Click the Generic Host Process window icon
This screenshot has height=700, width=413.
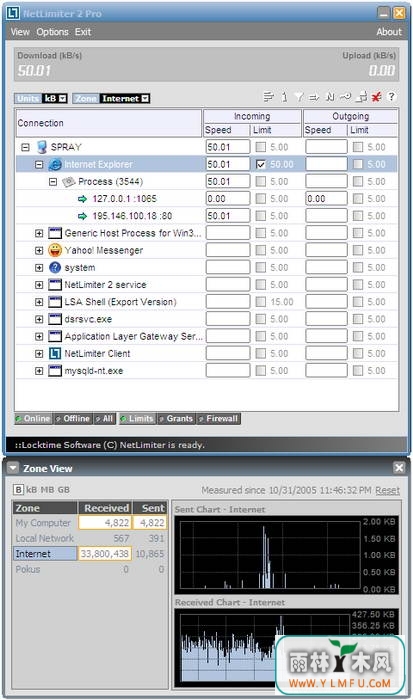click(54, 233)
